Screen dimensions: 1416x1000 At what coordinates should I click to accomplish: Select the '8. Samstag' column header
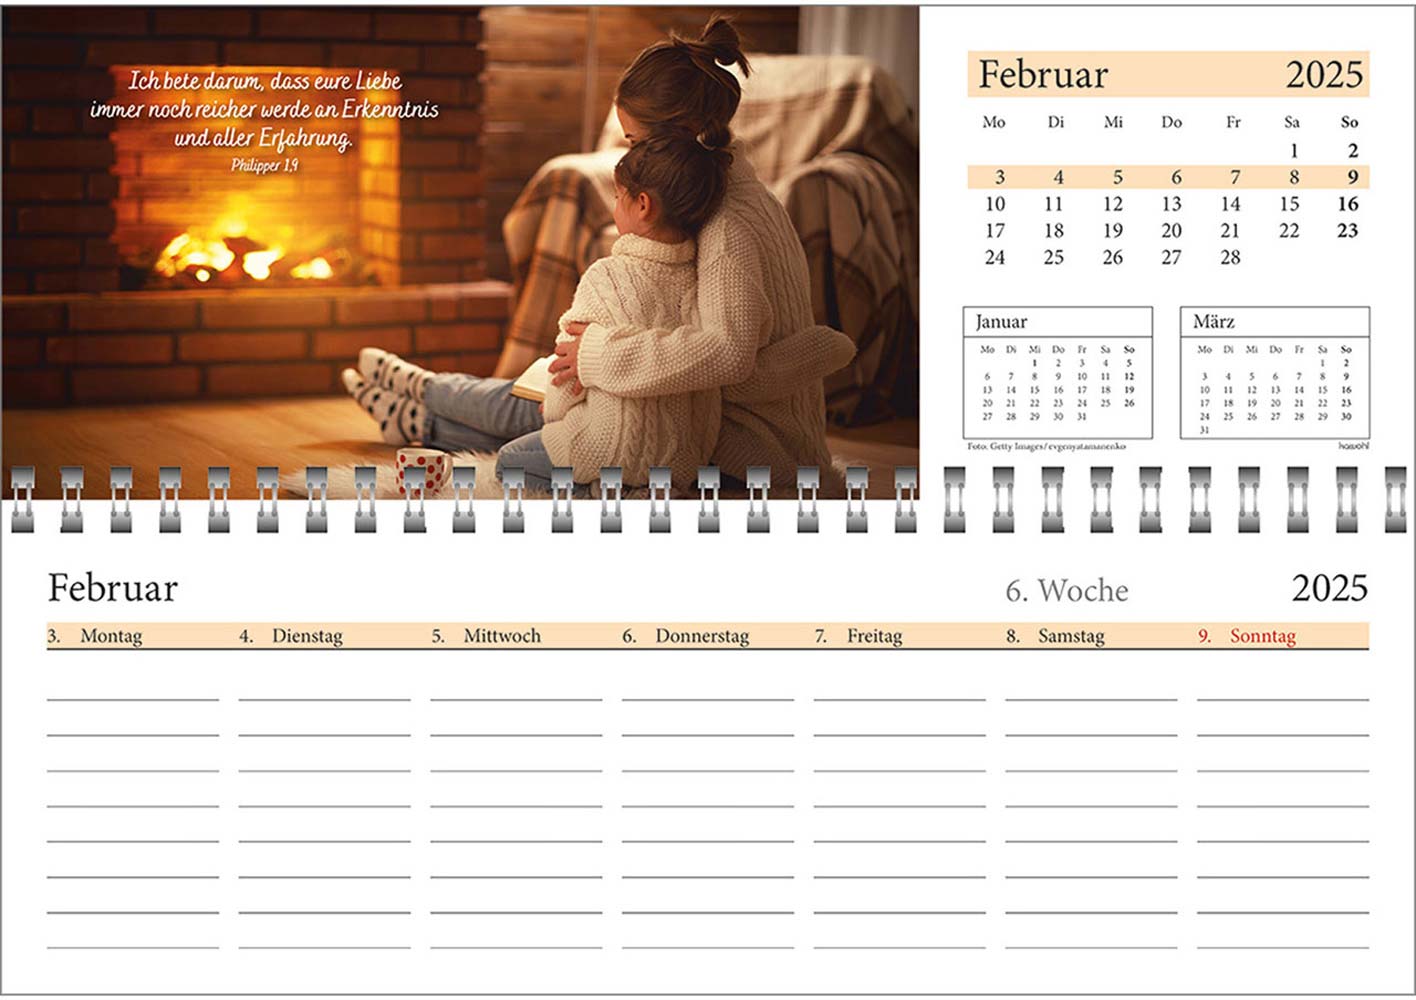(x=1055, y=636)
